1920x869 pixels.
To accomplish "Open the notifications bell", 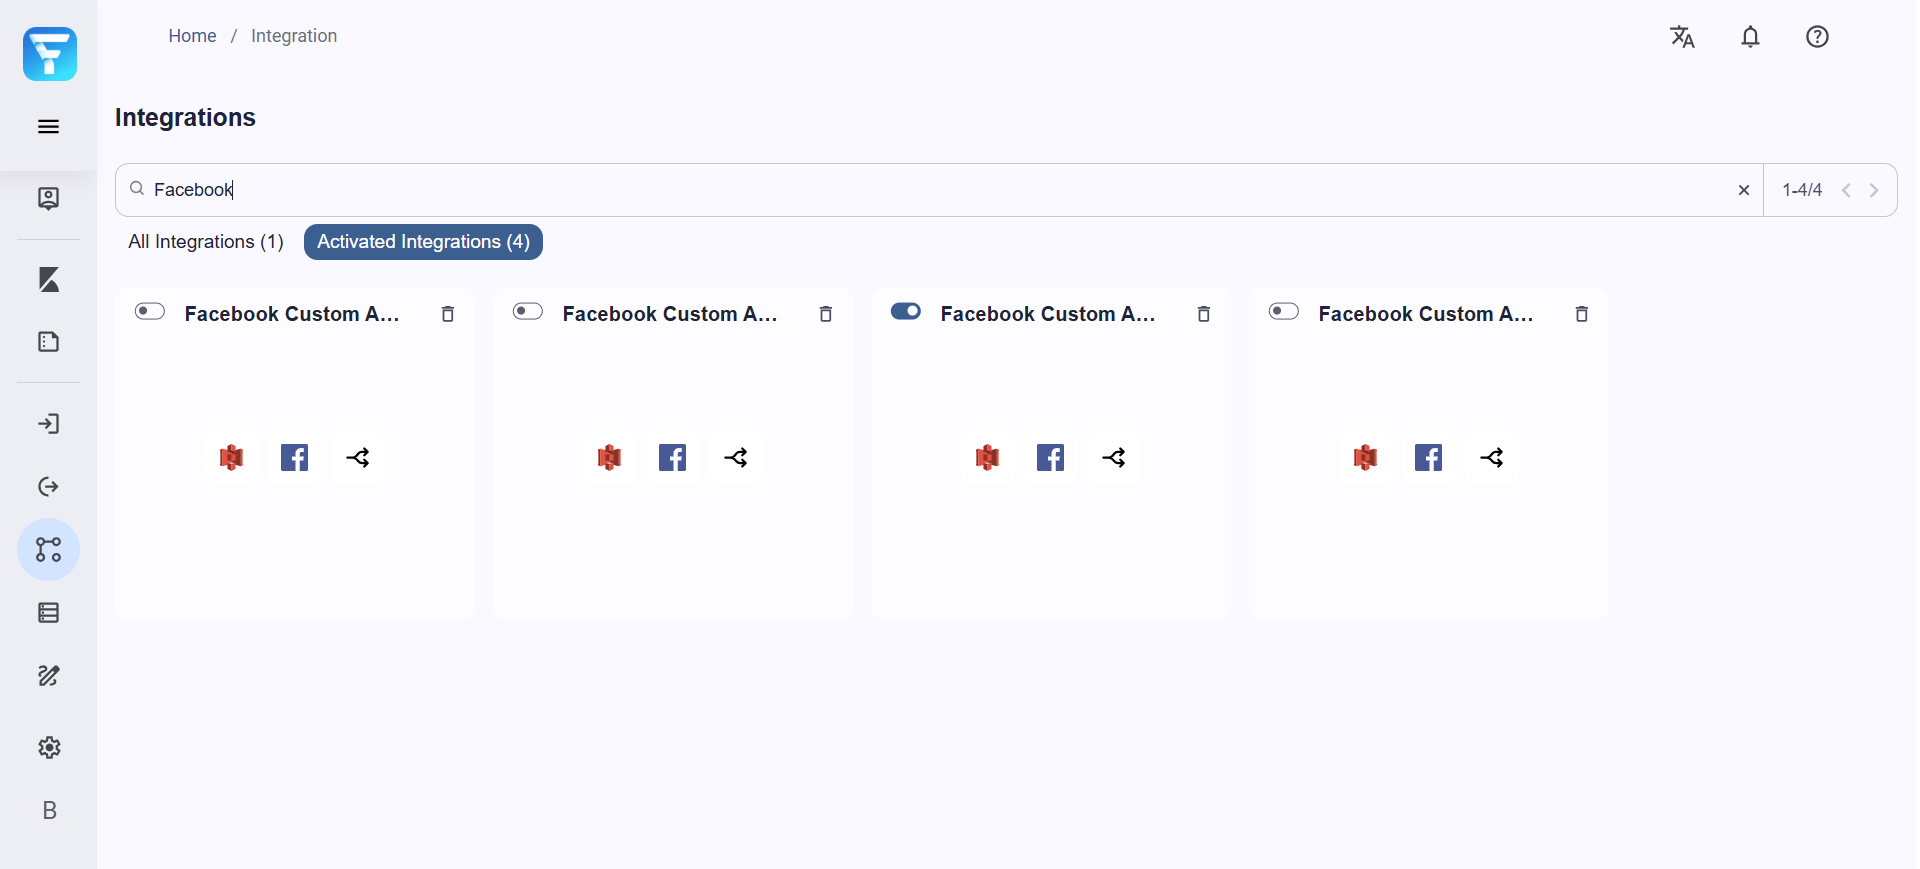I will (x=1750, y=37).
